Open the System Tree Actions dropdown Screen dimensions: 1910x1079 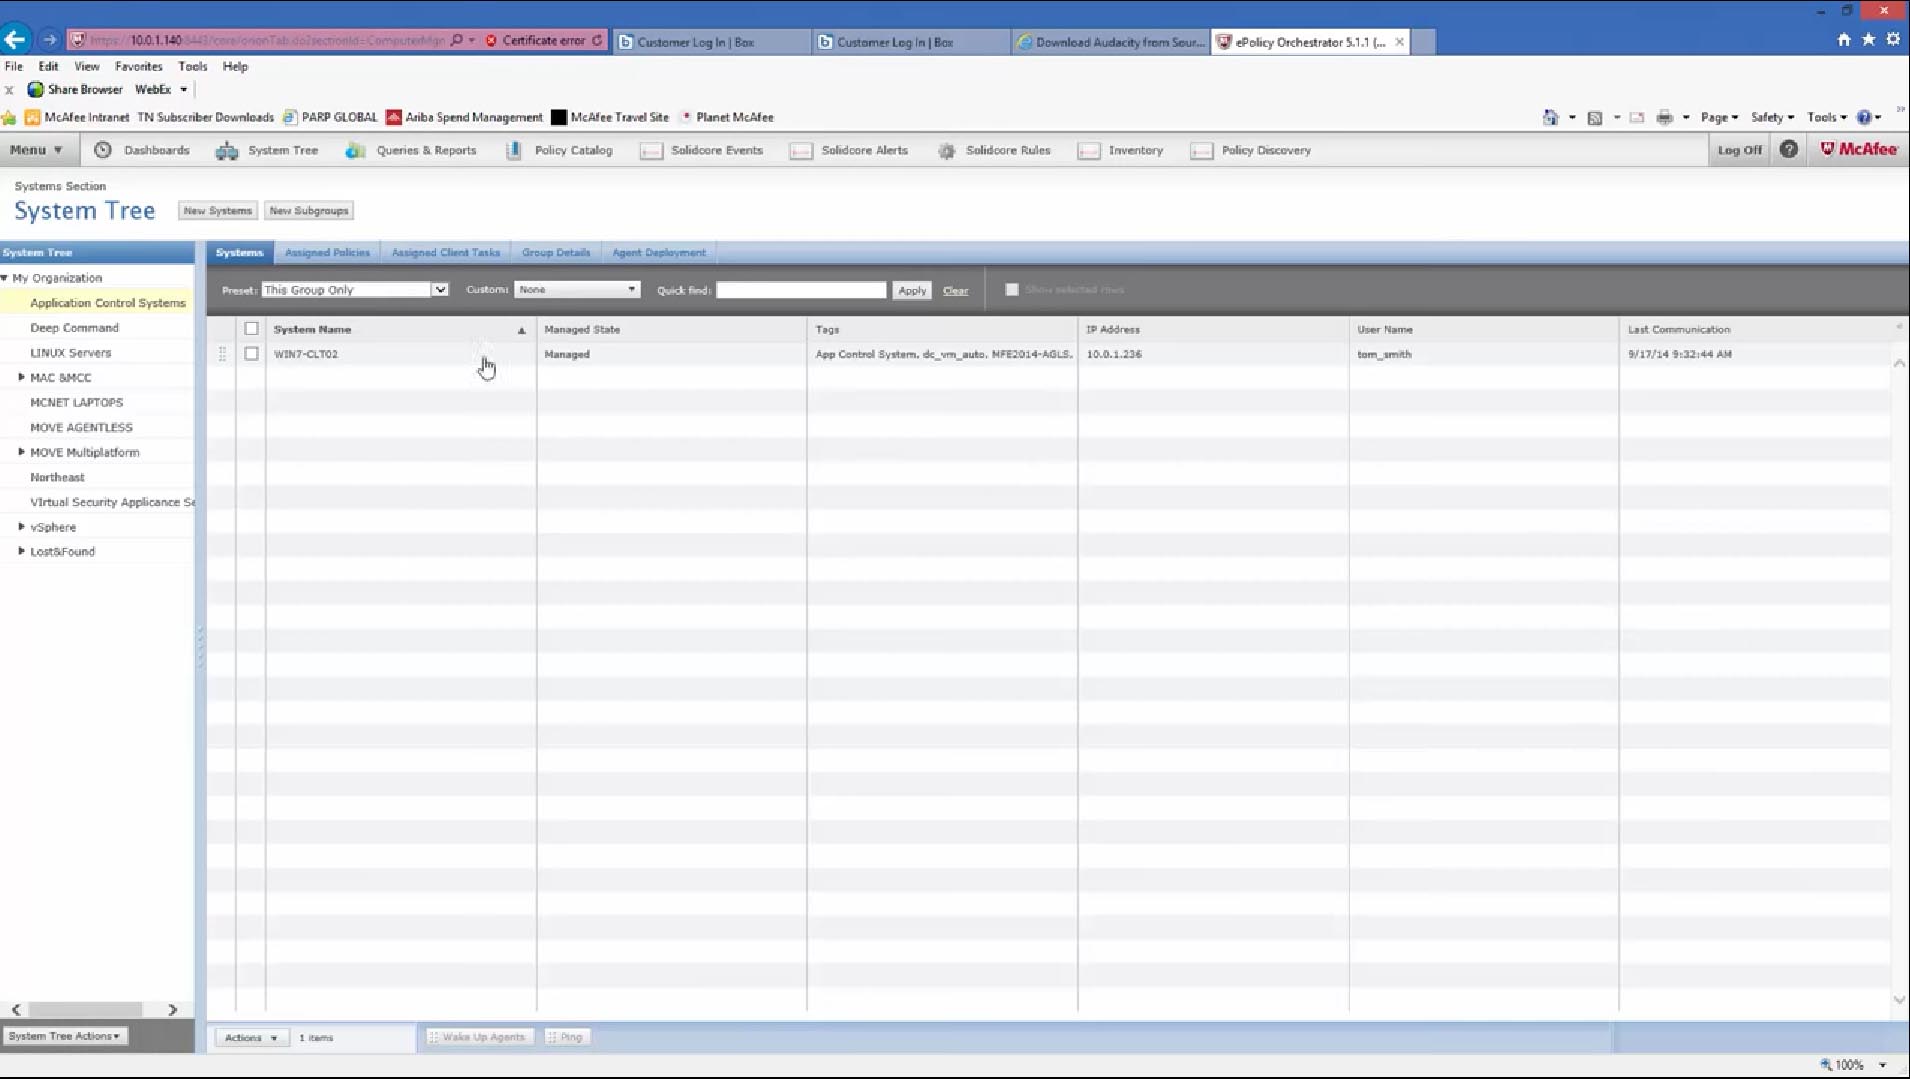point(65,1036)
